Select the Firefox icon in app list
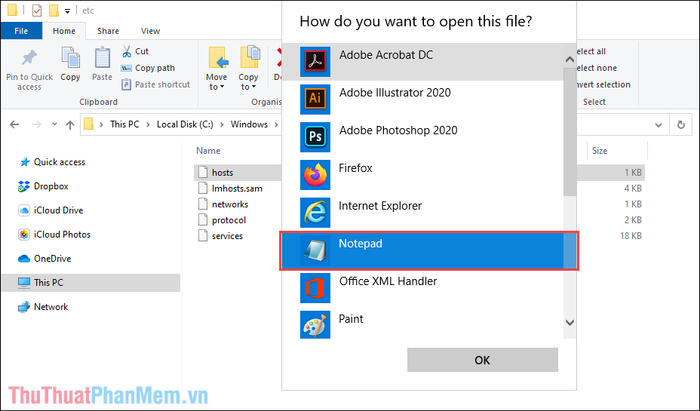The width and height of the screenshot is (700, 411). (315, 174)
